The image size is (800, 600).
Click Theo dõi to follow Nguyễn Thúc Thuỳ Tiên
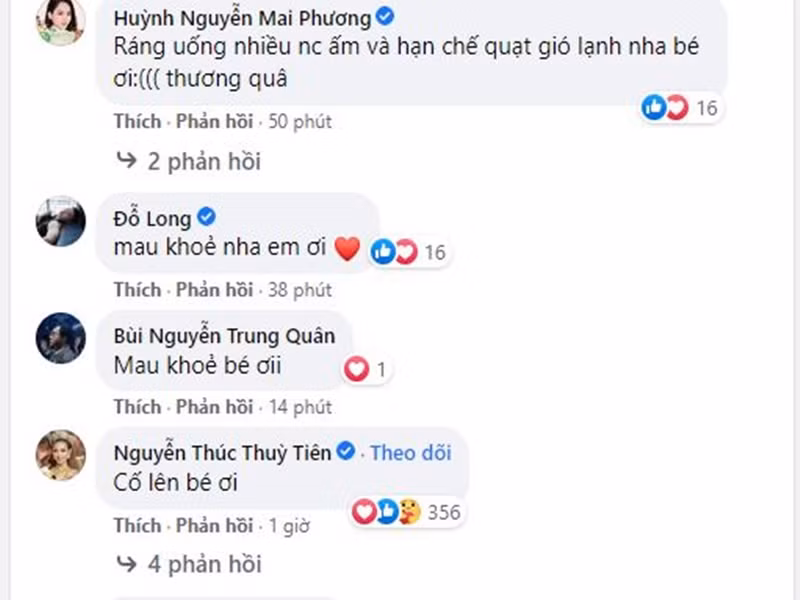tap(411, 452)
